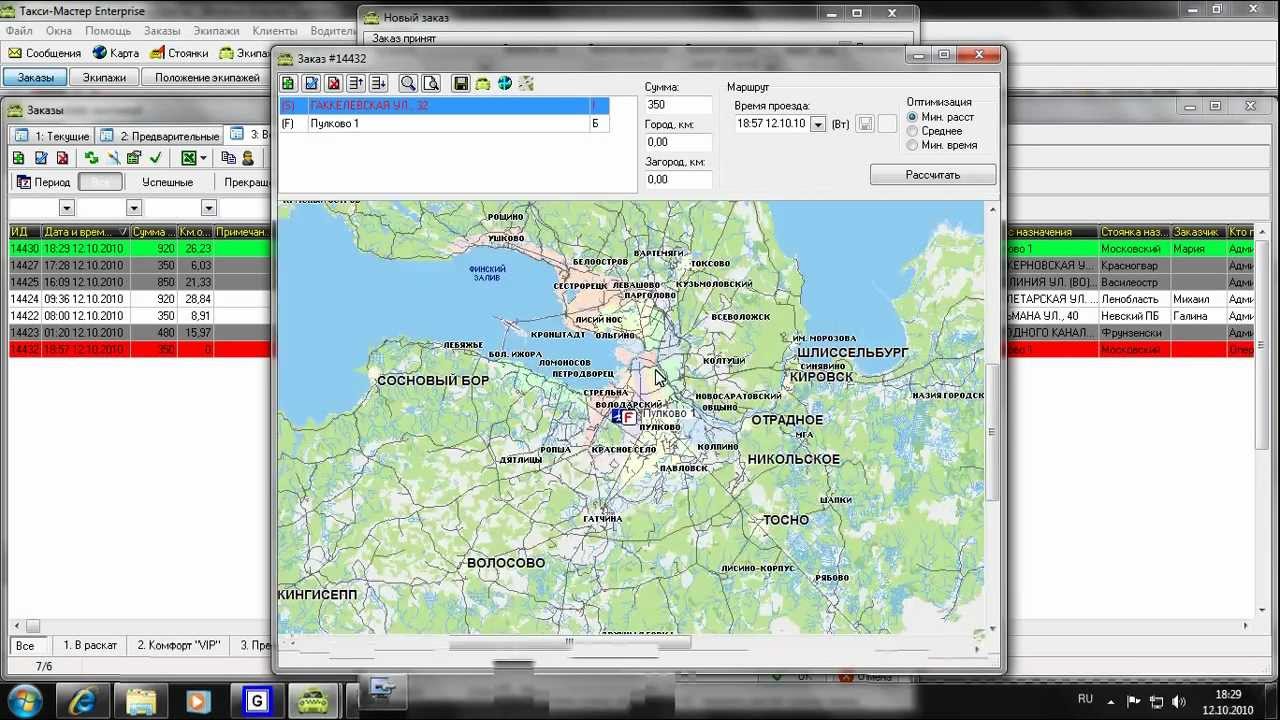Click Период calendar button in Заказы window

tap(44, 182)
